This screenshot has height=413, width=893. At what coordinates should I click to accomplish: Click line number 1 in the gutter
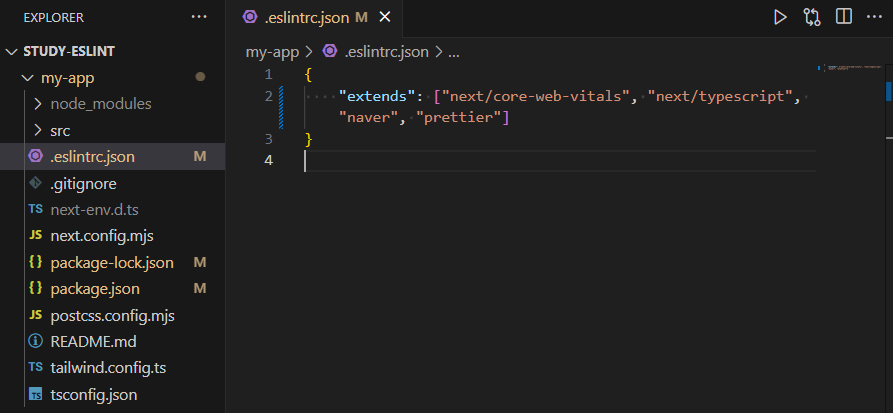pyautogui.click(x=268, y=75)
